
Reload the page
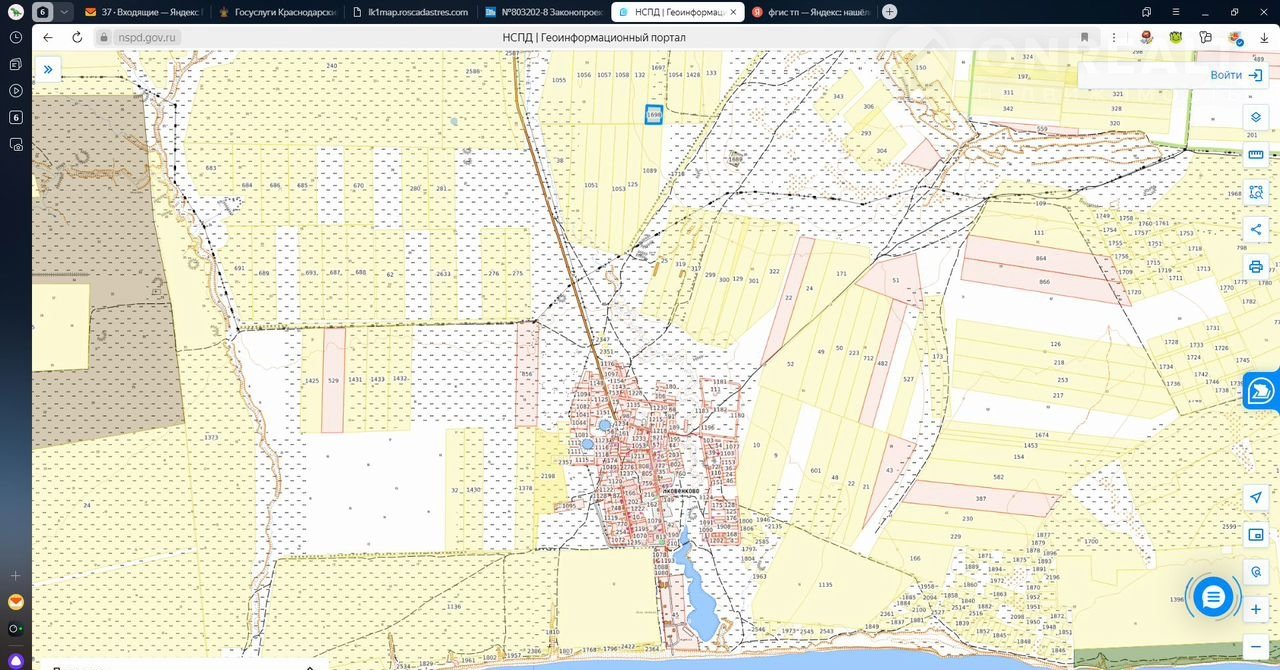click(x=77, y=37)
